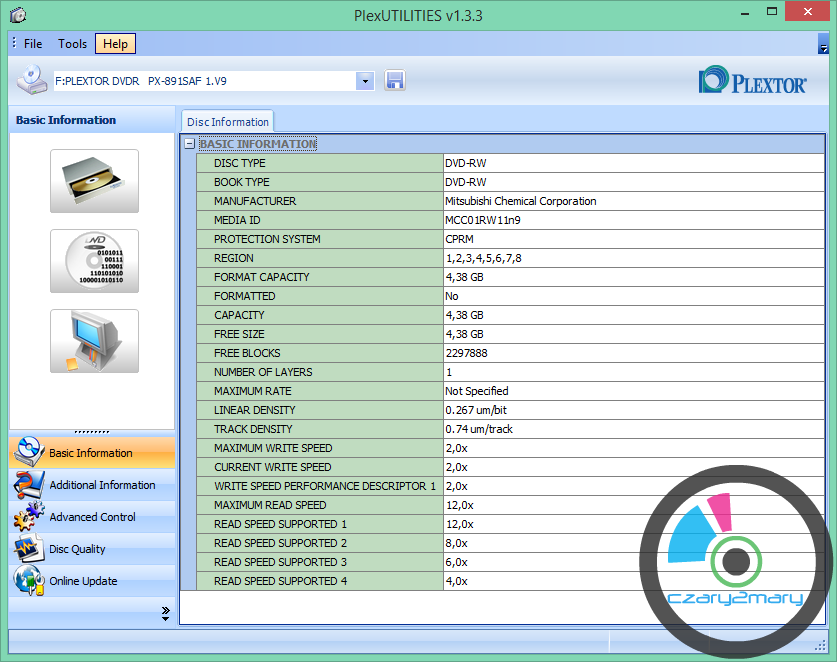Viewport: 837px width, 662px height.
Task: Select the Disc Information tab
Action: point(227,122)
